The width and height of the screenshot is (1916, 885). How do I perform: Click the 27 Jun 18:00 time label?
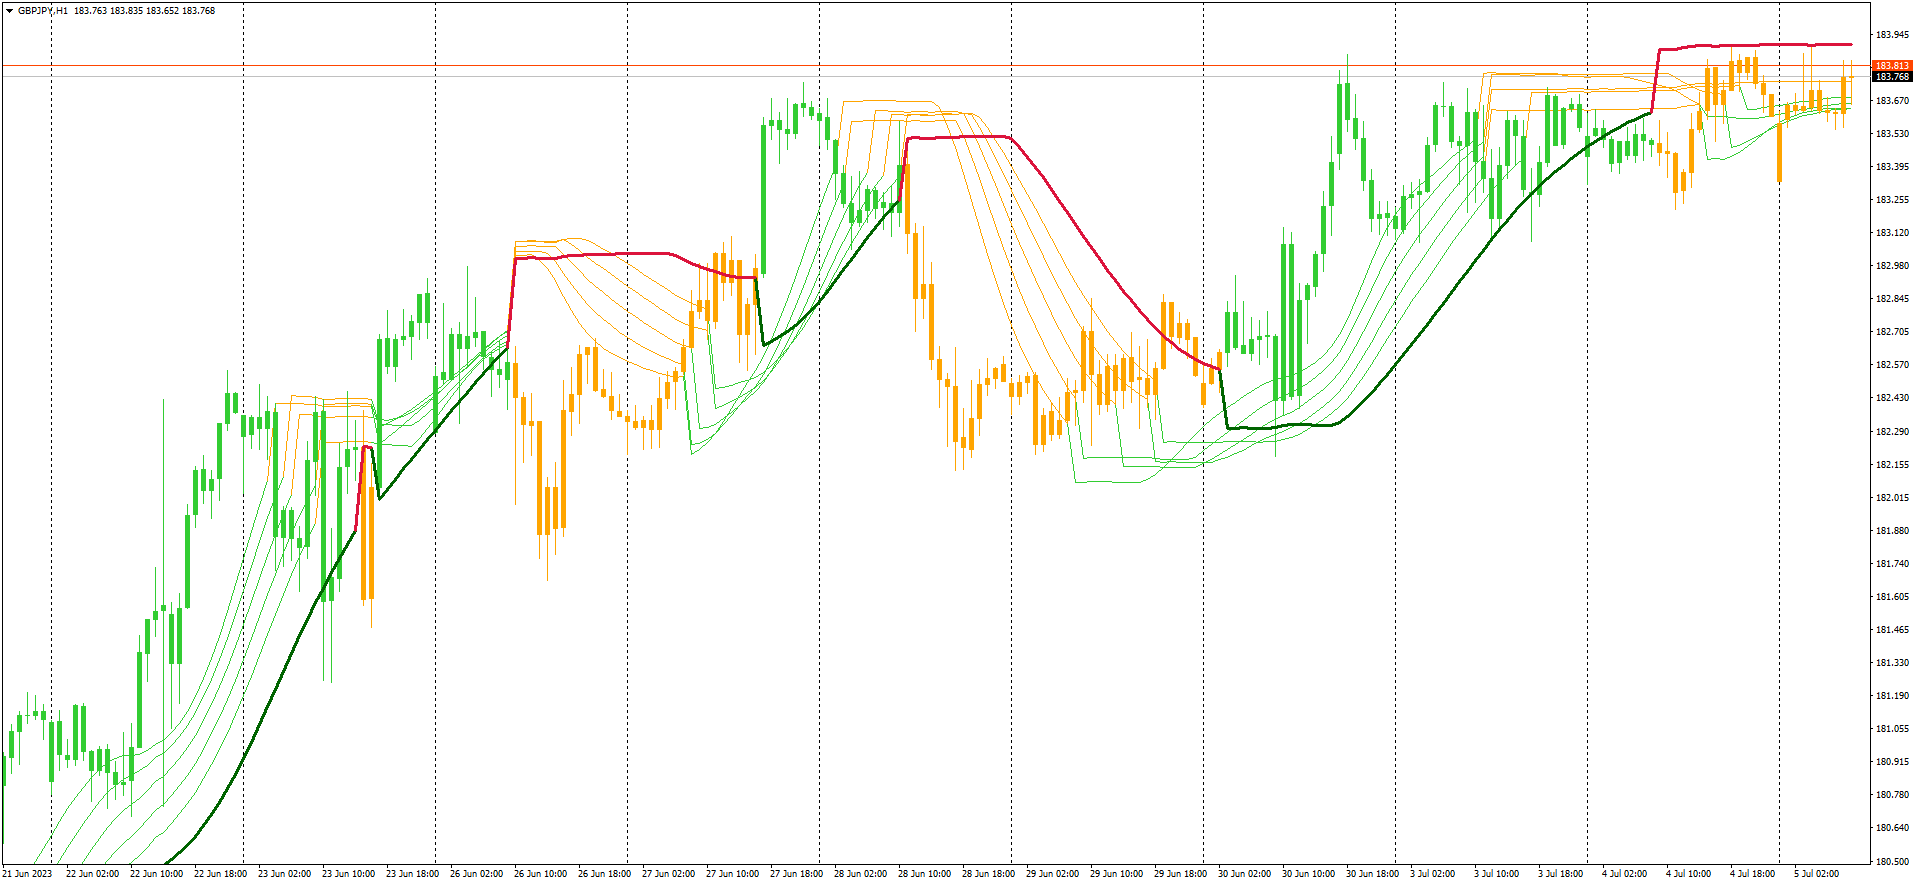796,874
